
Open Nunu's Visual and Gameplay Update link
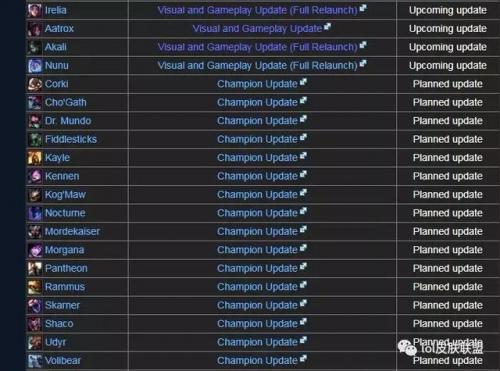tap(257, 66)
